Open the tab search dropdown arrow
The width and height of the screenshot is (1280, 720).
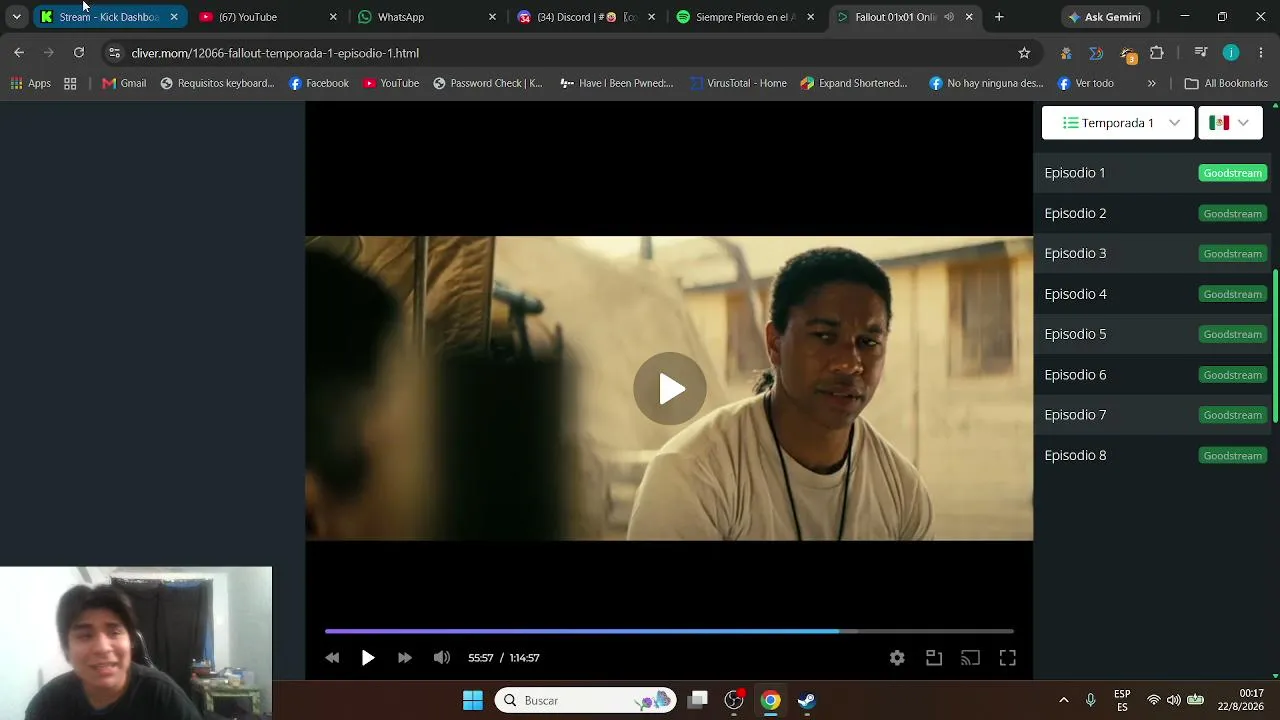coord(16,17)
